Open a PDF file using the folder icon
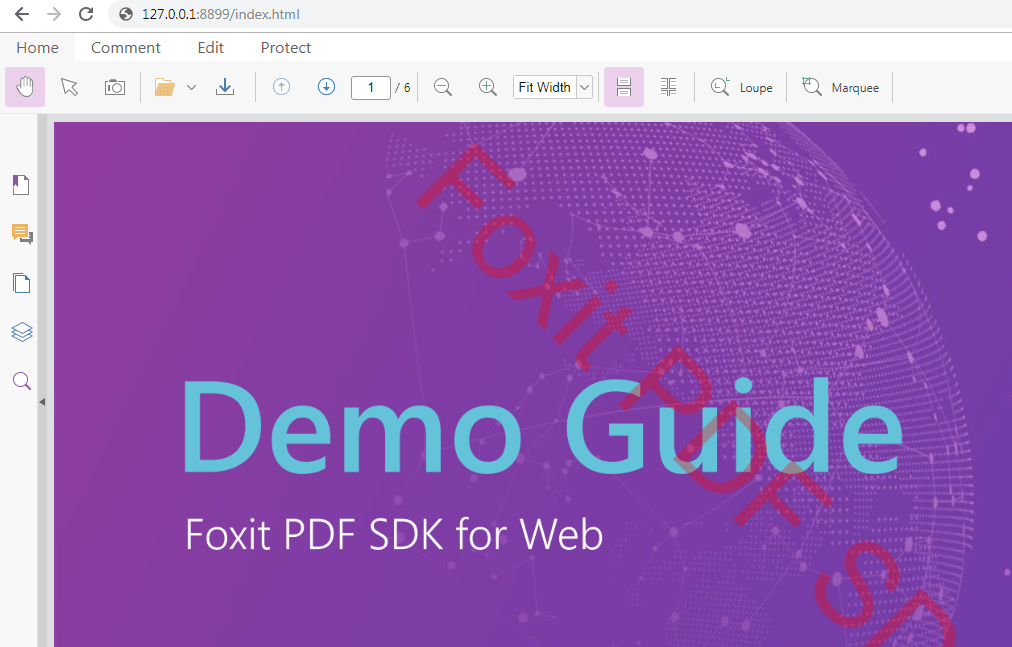Screen dimensions: 1012x647 [164, 86]
